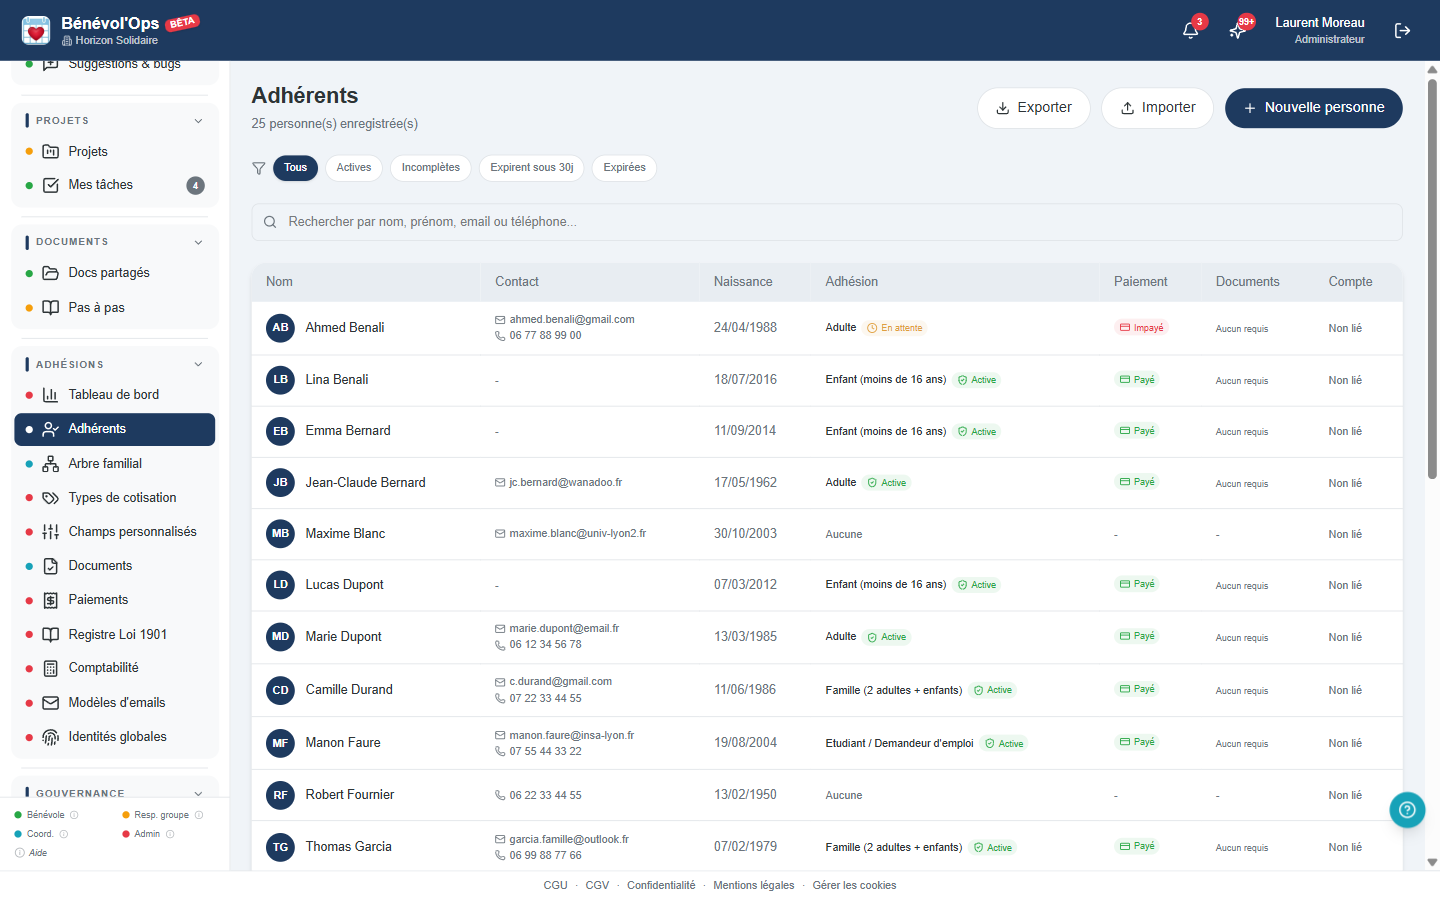Screen dimensions: 1440x900
Task: Toggle the GOUVERNANCE section chevron
Action: pyautogui.click(x=198, y=793)
